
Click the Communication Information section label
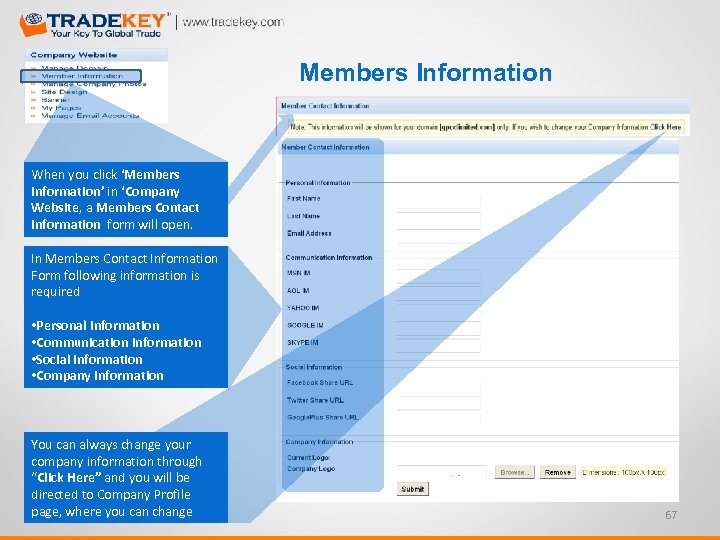(x=329, y=258)
